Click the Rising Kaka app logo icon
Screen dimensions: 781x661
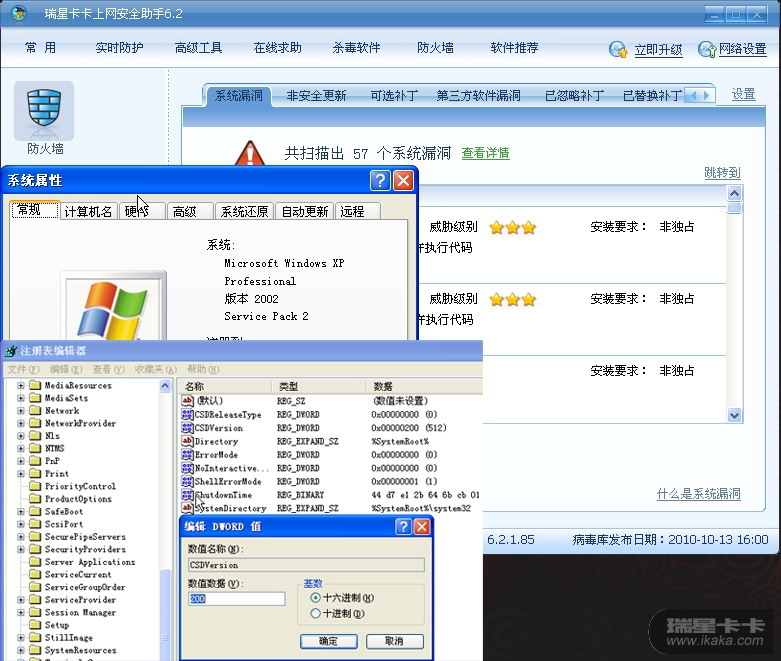click(x=19, y=13)
